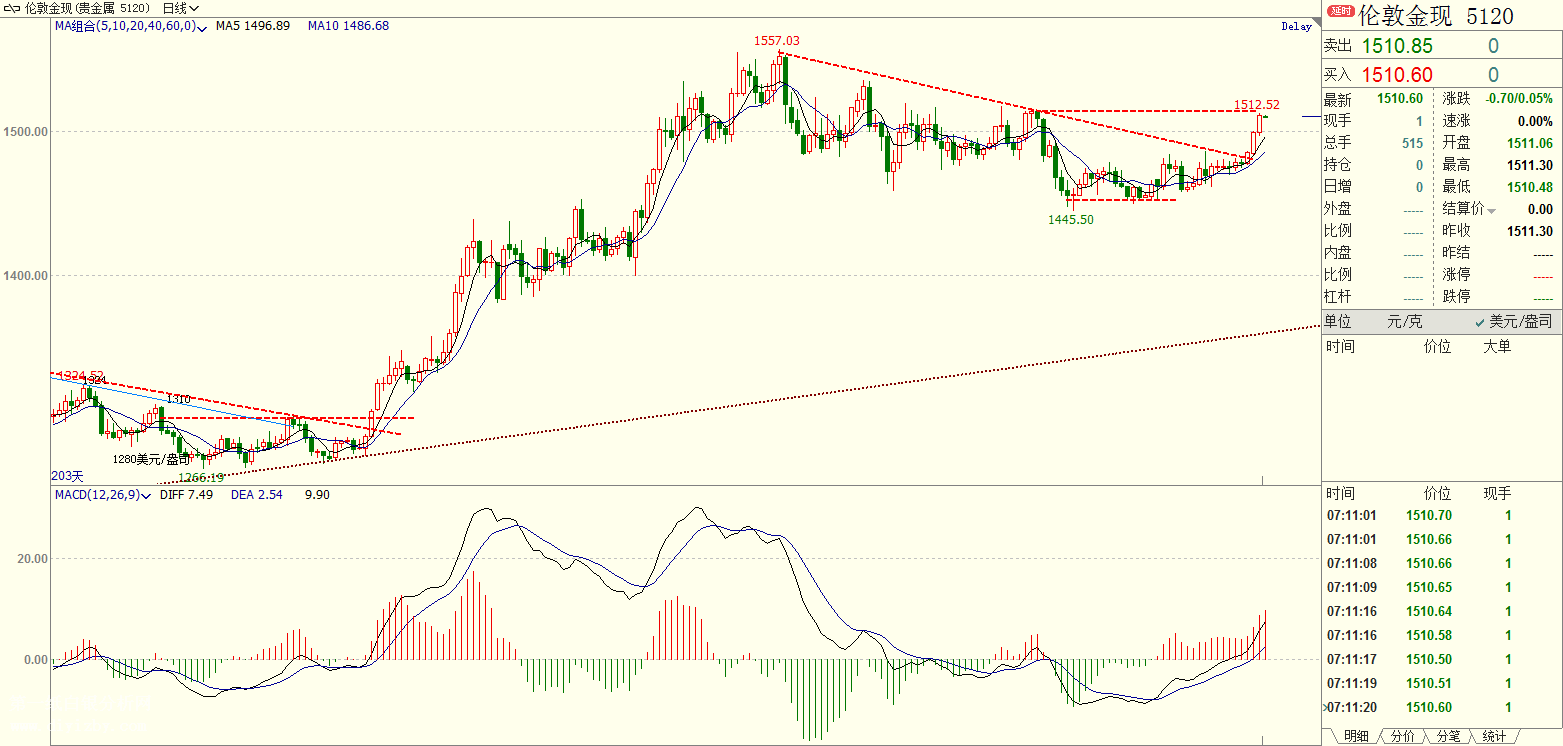Click the 买入 buy price 1510.60

[1396, 75]
